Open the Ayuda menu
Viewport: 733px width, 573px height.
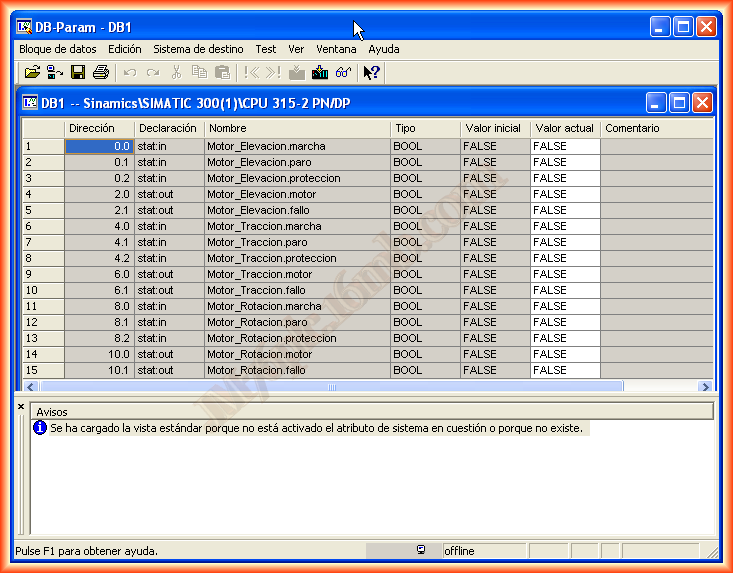(384, 48)
